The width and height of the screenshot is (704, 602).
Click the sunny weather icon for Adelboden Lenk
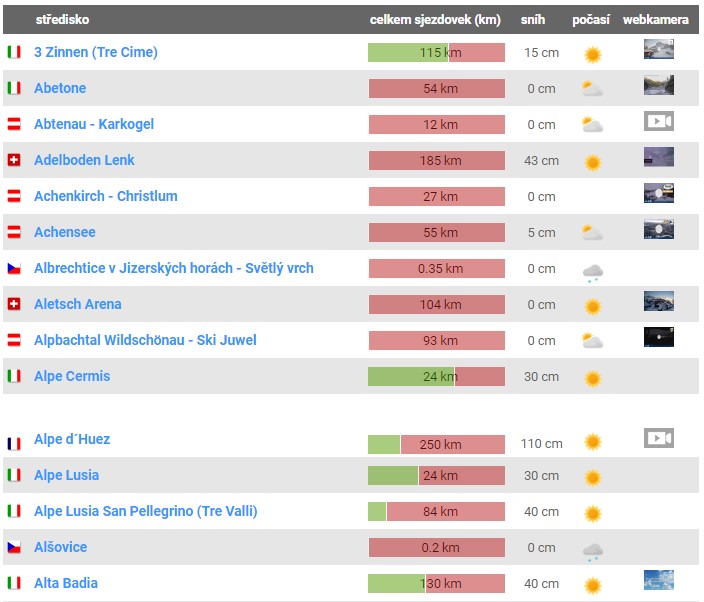click(x=592, y=162)
